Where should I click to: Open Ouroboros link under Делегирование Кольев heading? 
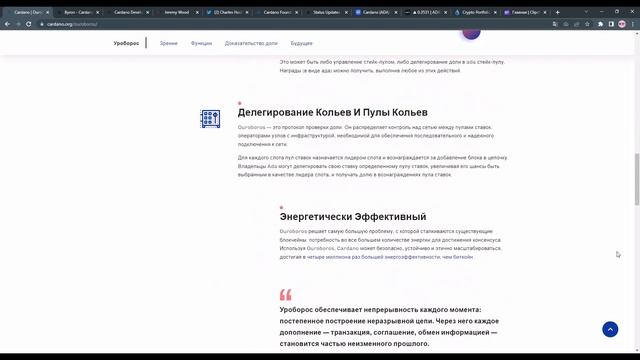[x=251, y=127]
